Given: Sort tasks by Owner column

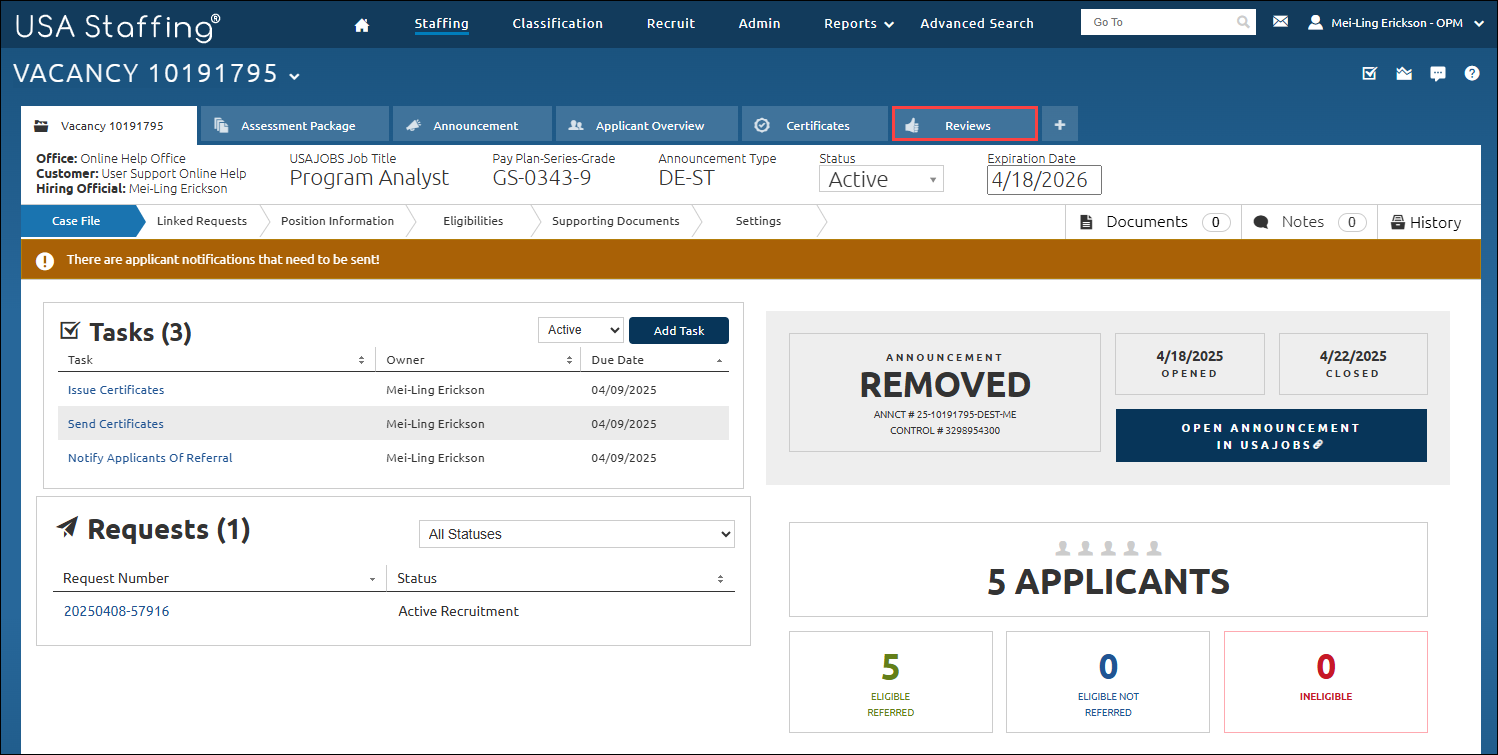Looking at the screenshot, I should click(x=478, y=360).
